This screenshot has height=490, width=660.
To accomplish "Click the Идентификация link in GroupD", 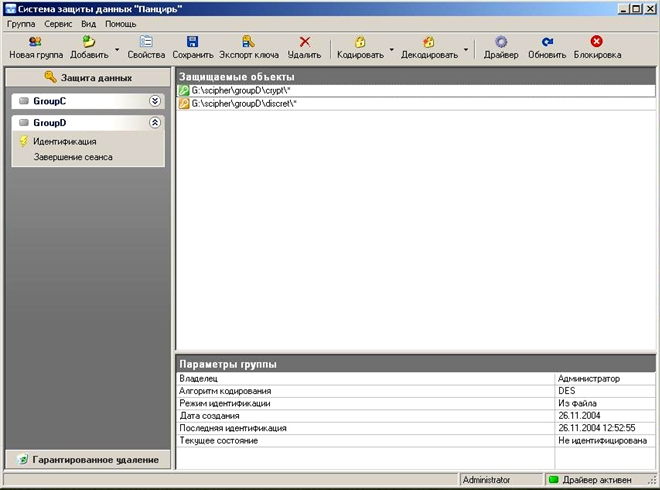I will [x=64, y=142].
